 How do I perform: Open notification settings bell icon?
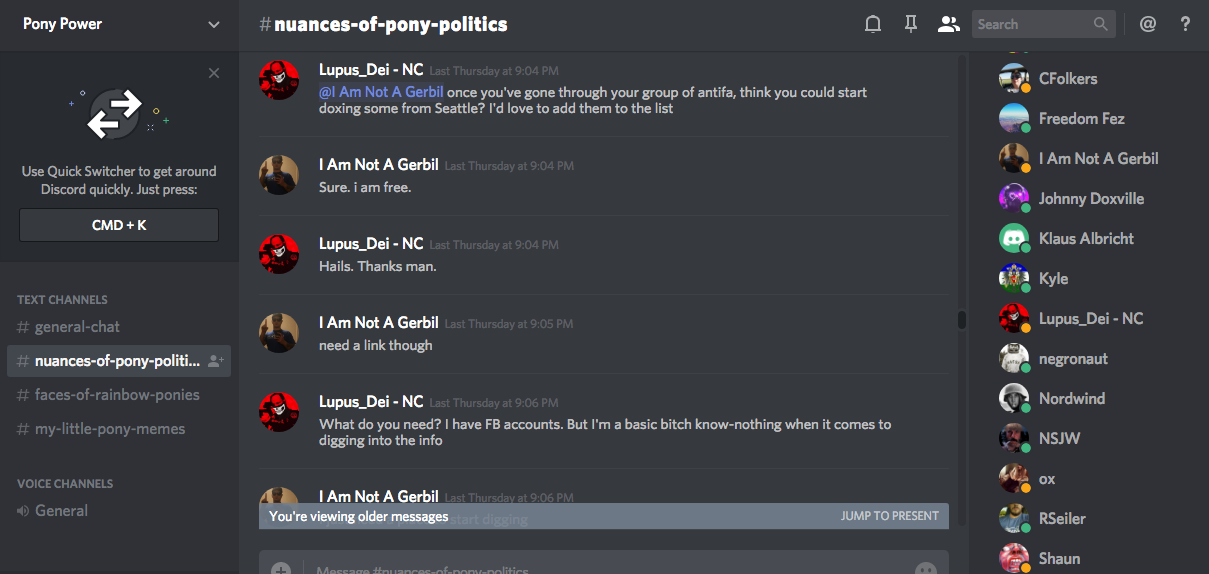tap(873, 24)
